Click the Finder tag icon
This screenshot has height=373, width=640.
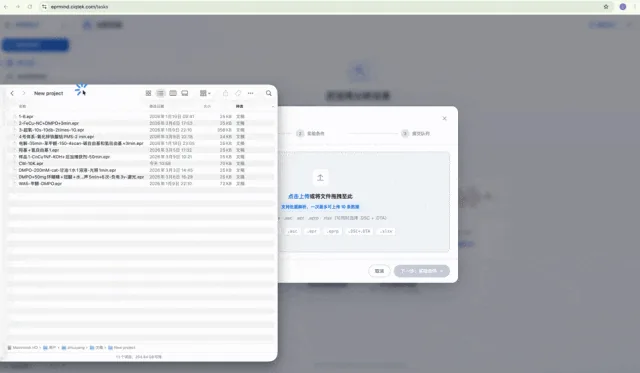click(x=238, y=93)
